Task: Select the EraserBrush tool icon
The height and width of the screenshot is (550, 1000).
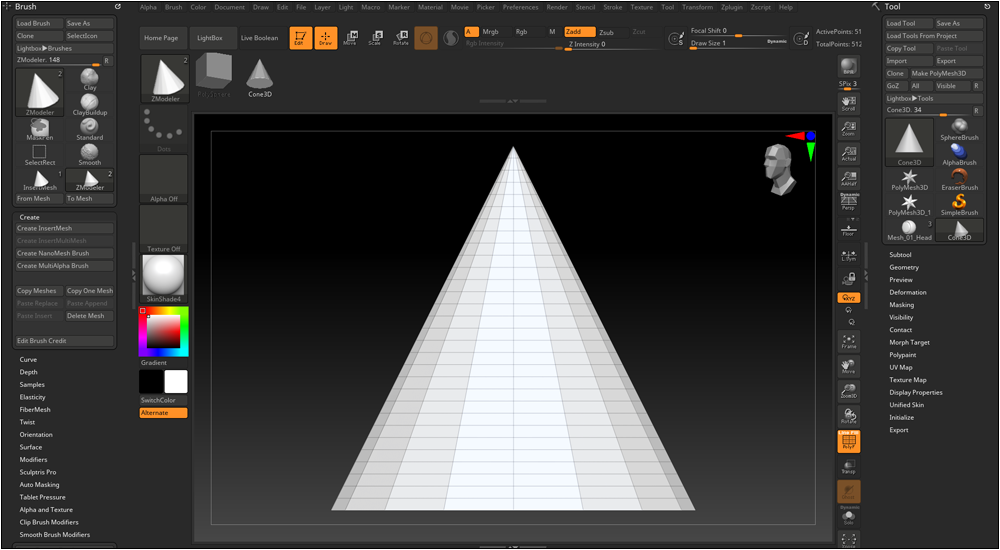Action: tap(959, 179)
